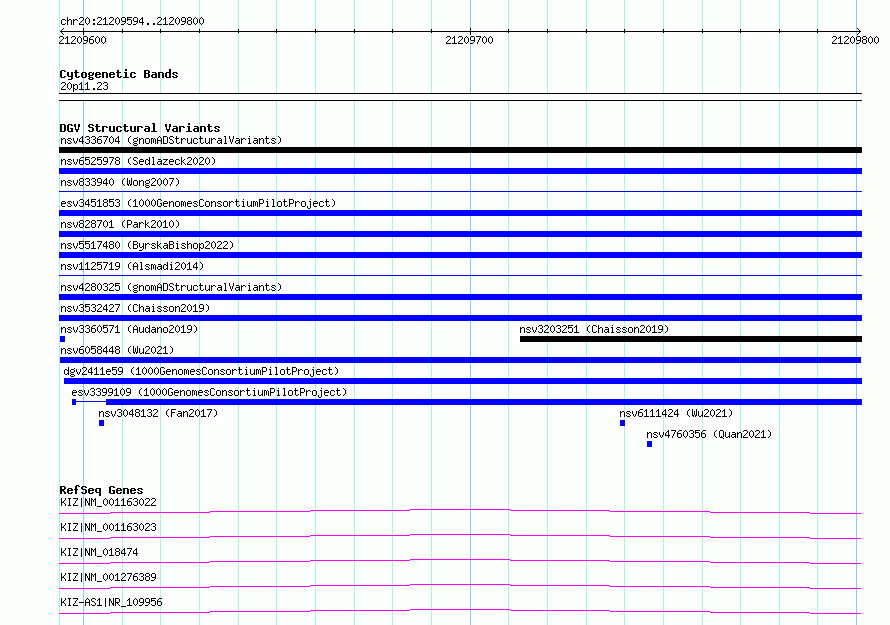Click ruler position label 21209800
This screenshot has width=890, height=625.
click(855, 40)
